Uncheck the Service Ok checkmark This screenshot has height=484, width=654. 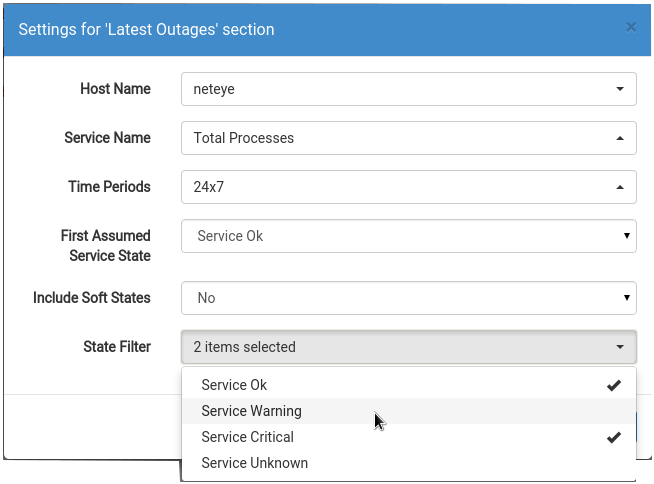[614, 385]
